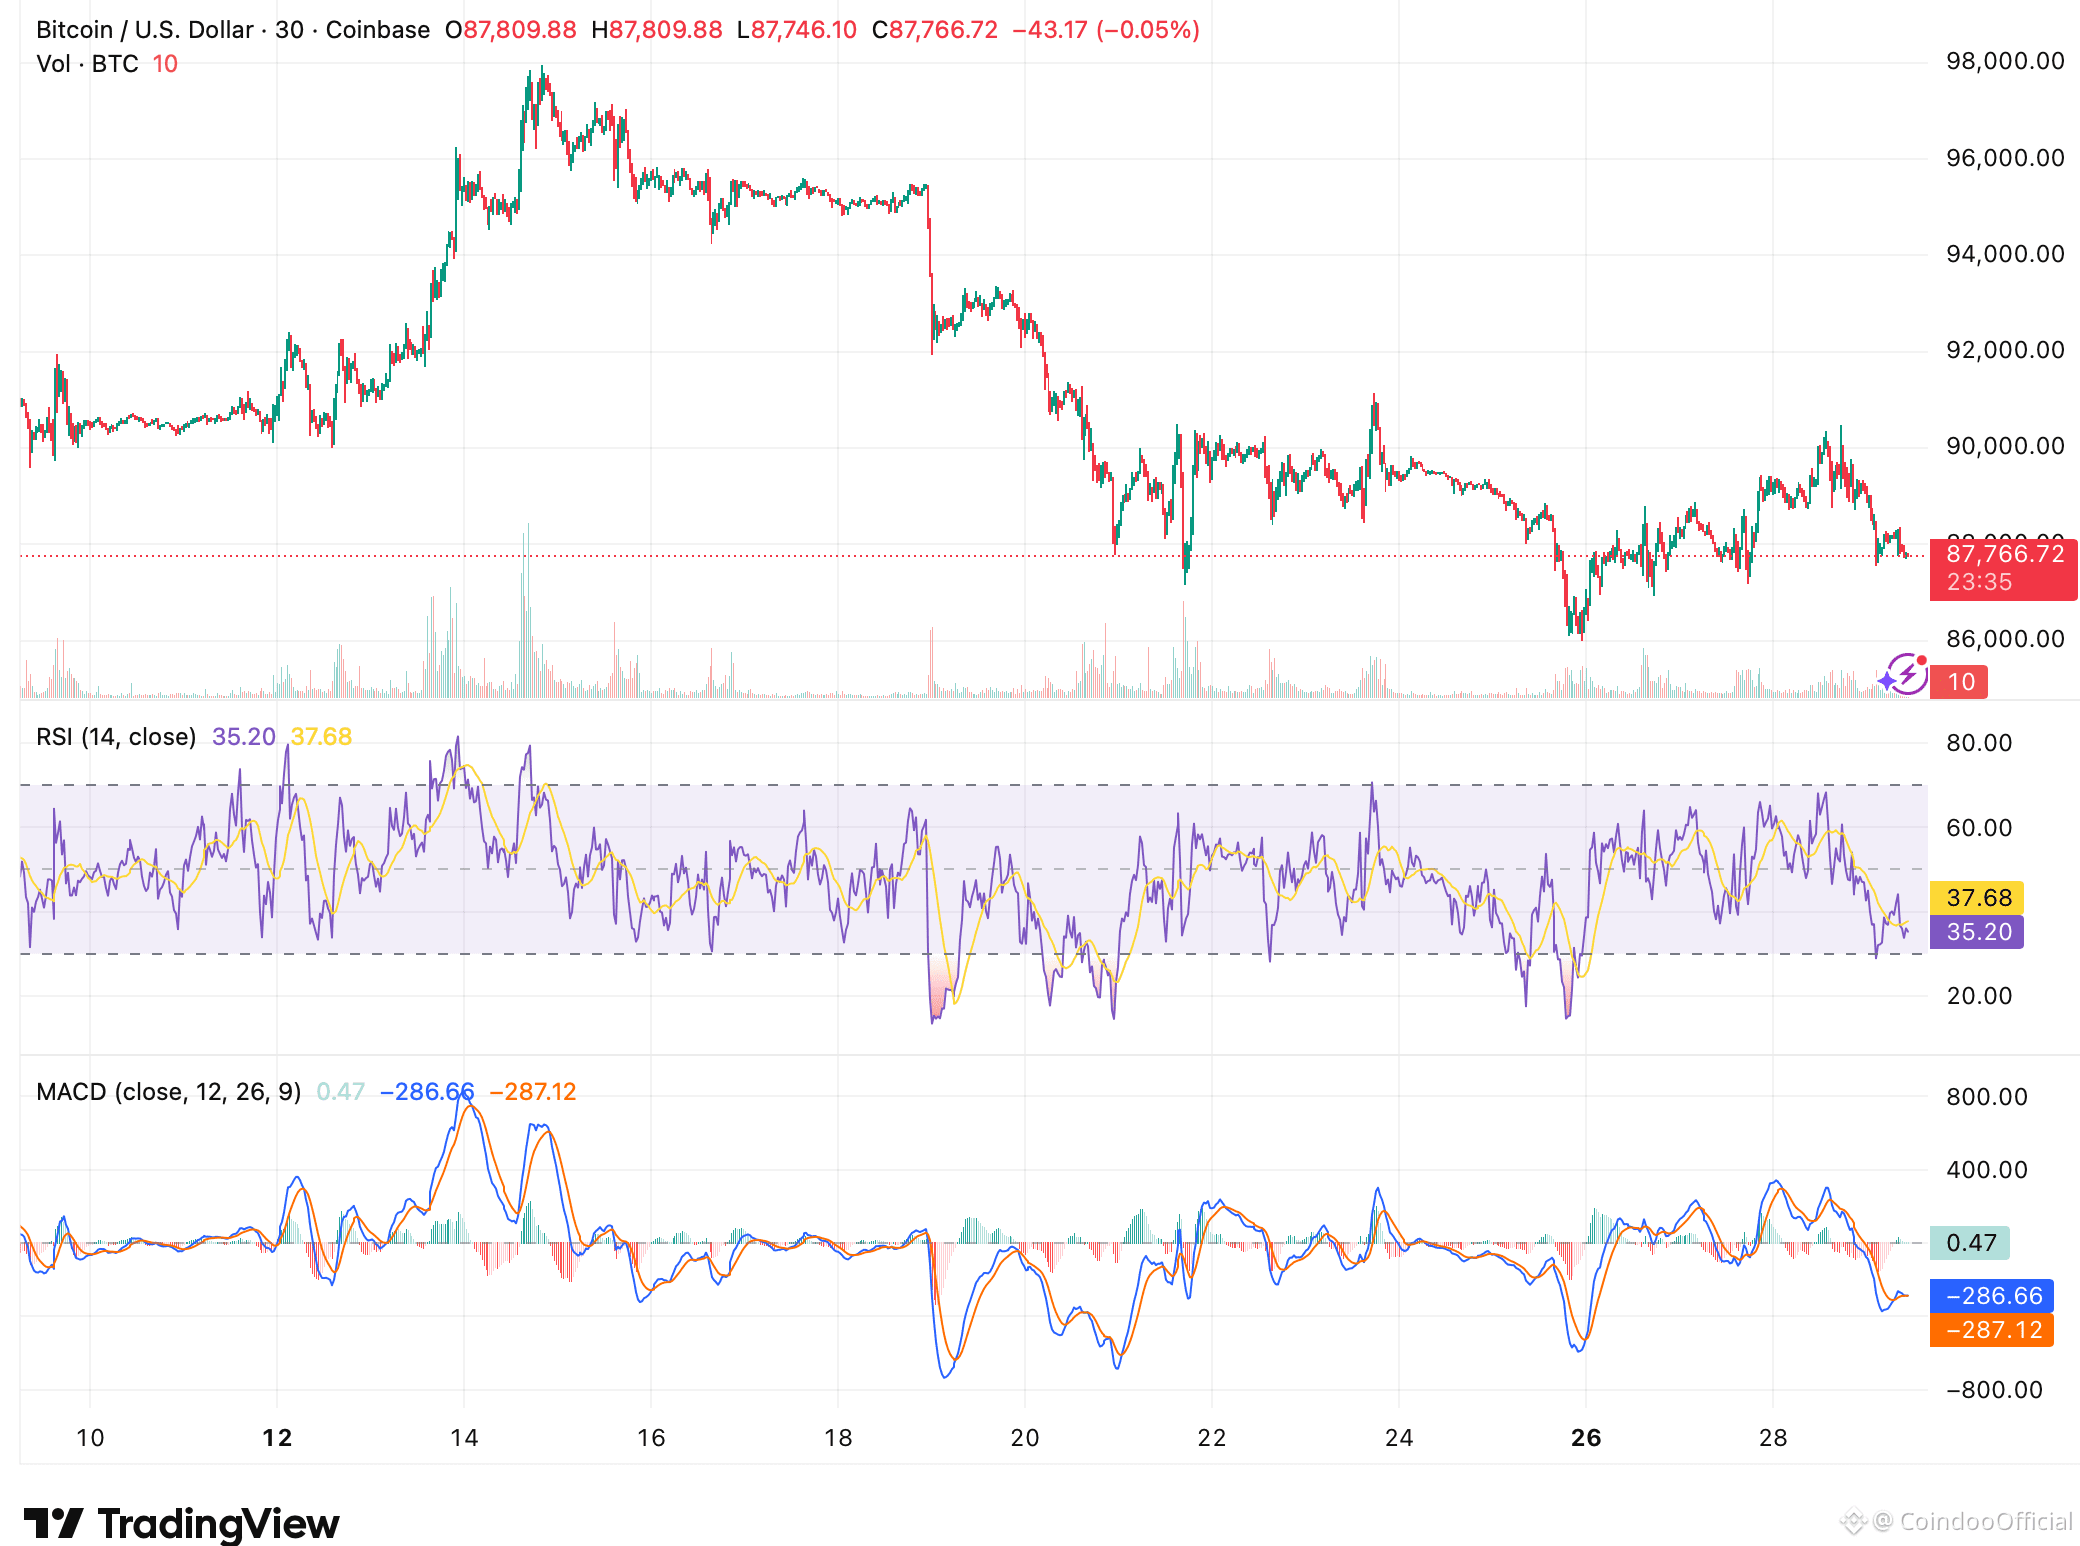
Task: Click the red volume value badge 10
Action: (1959, 682)
